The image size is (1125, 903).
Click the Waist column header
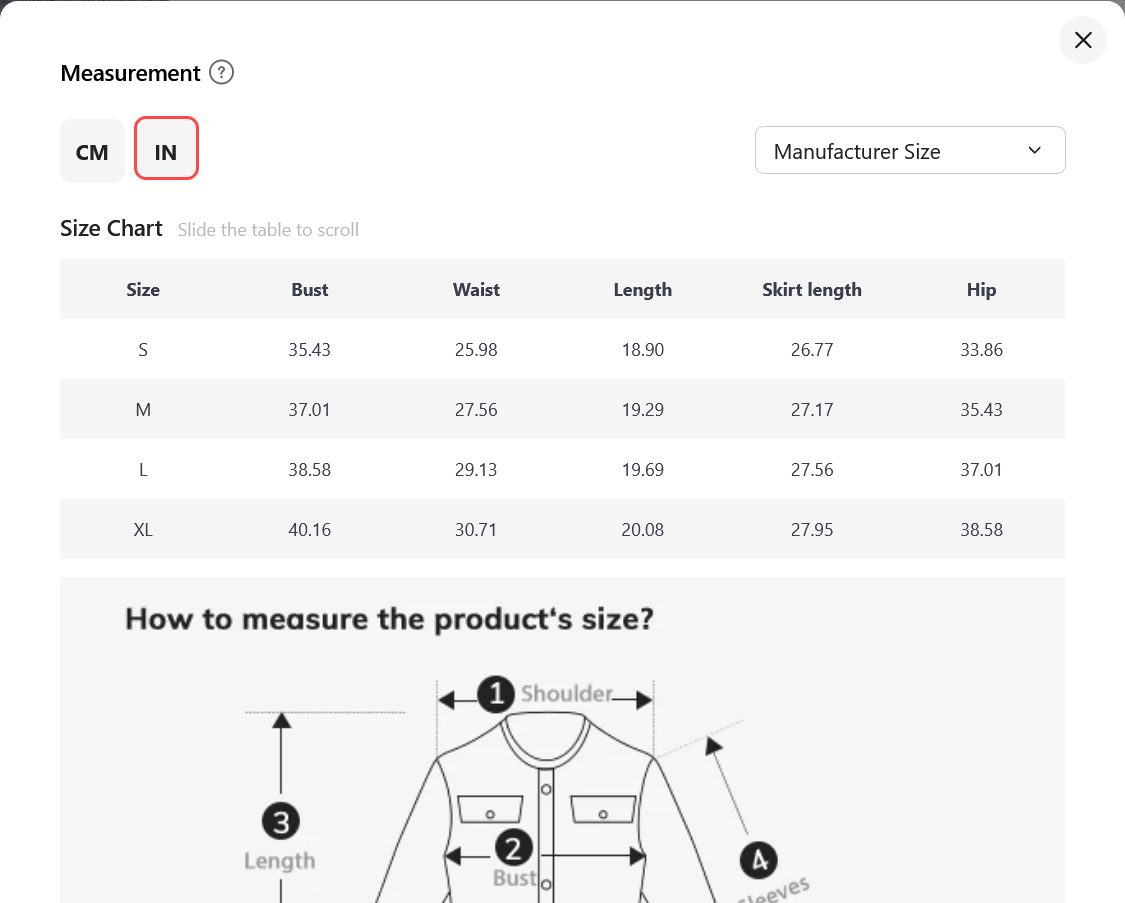[476, 290]
